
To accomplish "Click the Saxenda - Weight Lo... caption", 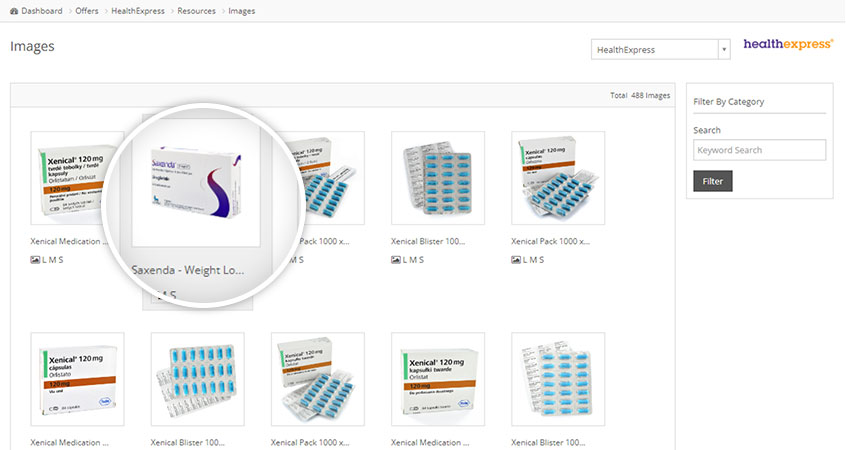I will (x=188, y=270).
